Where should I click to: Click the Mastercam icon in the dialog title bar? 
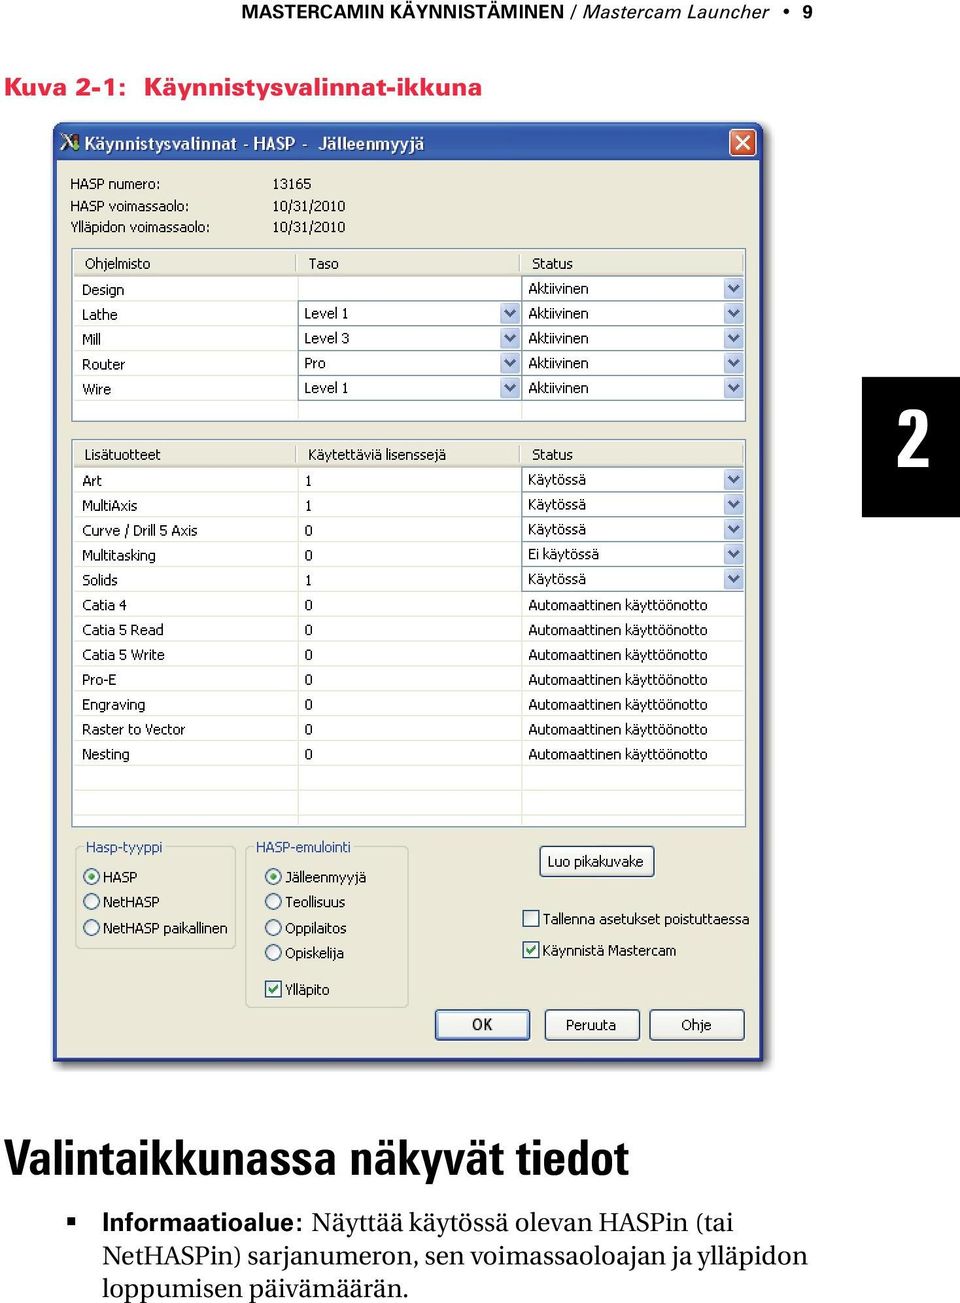(x=69, y=142)
